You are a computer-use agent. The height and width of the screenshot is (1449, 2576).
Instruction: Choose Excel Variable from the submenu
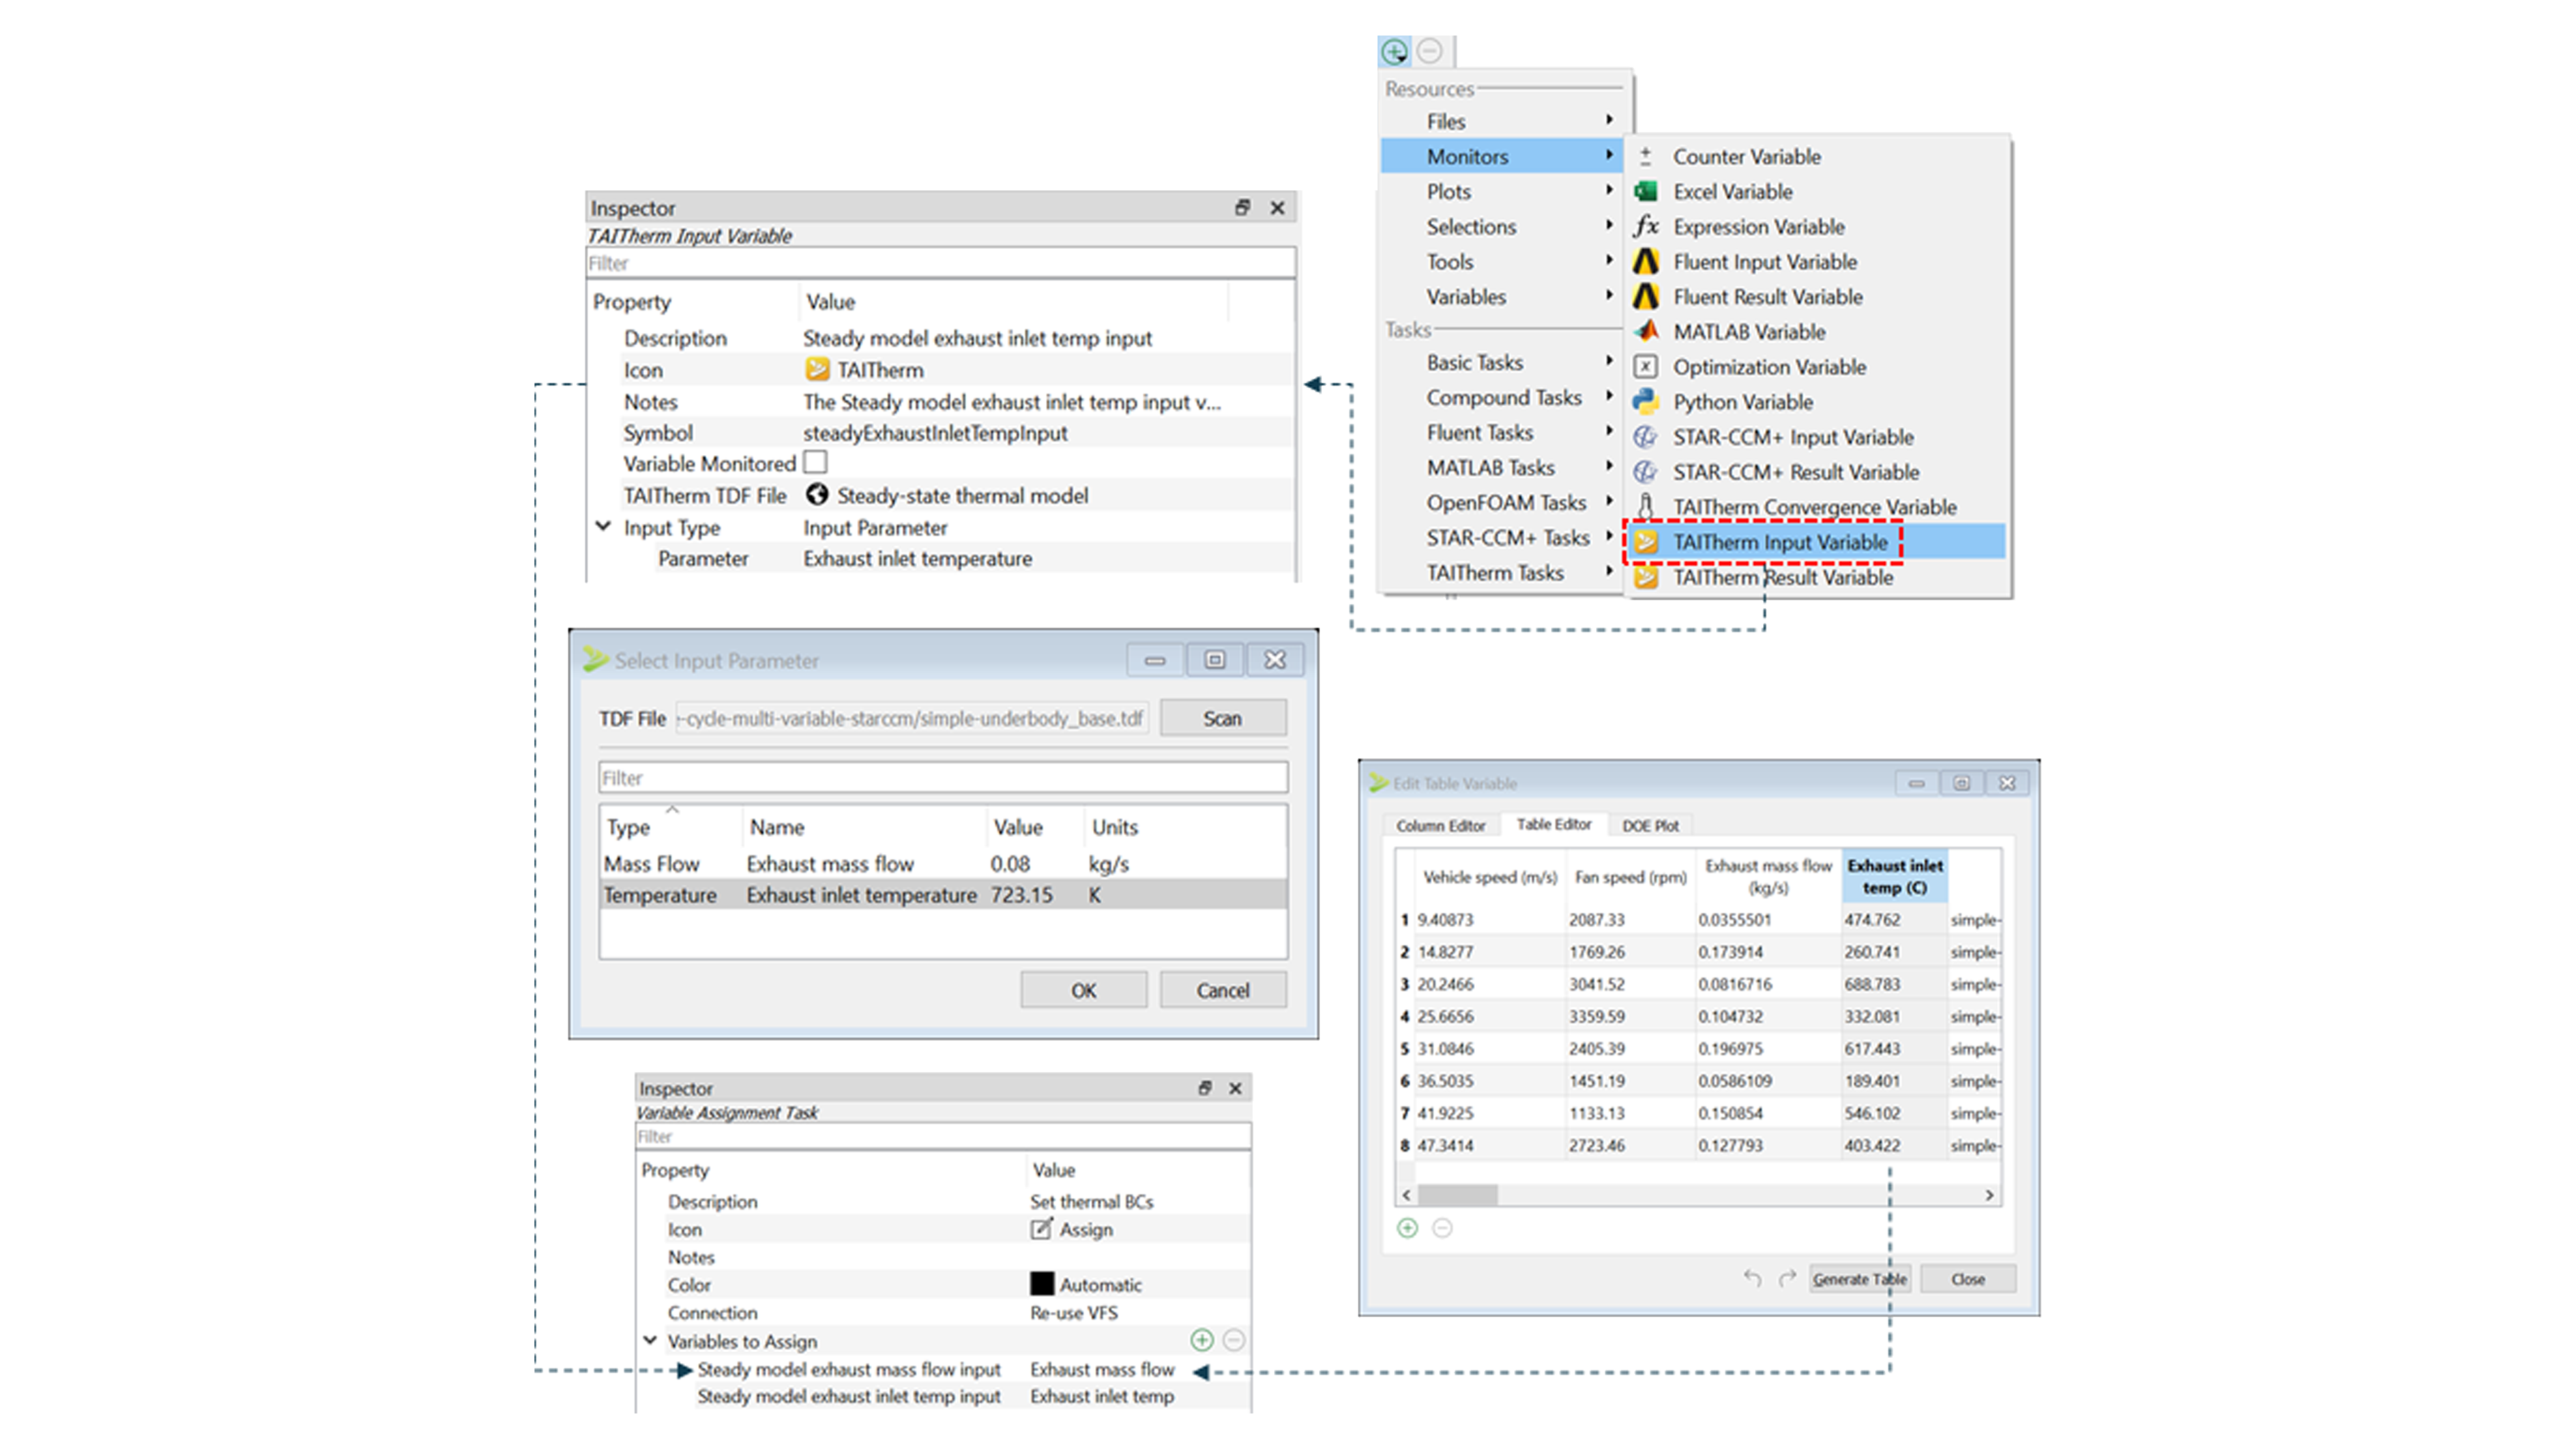1732,192
